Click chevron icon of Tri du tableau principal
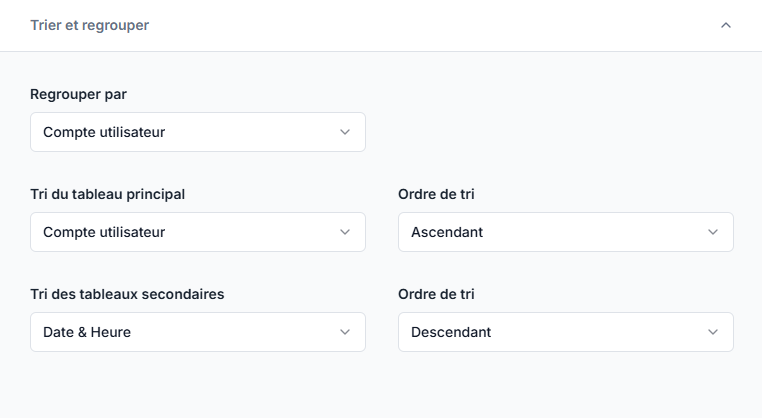 point(345,232)
